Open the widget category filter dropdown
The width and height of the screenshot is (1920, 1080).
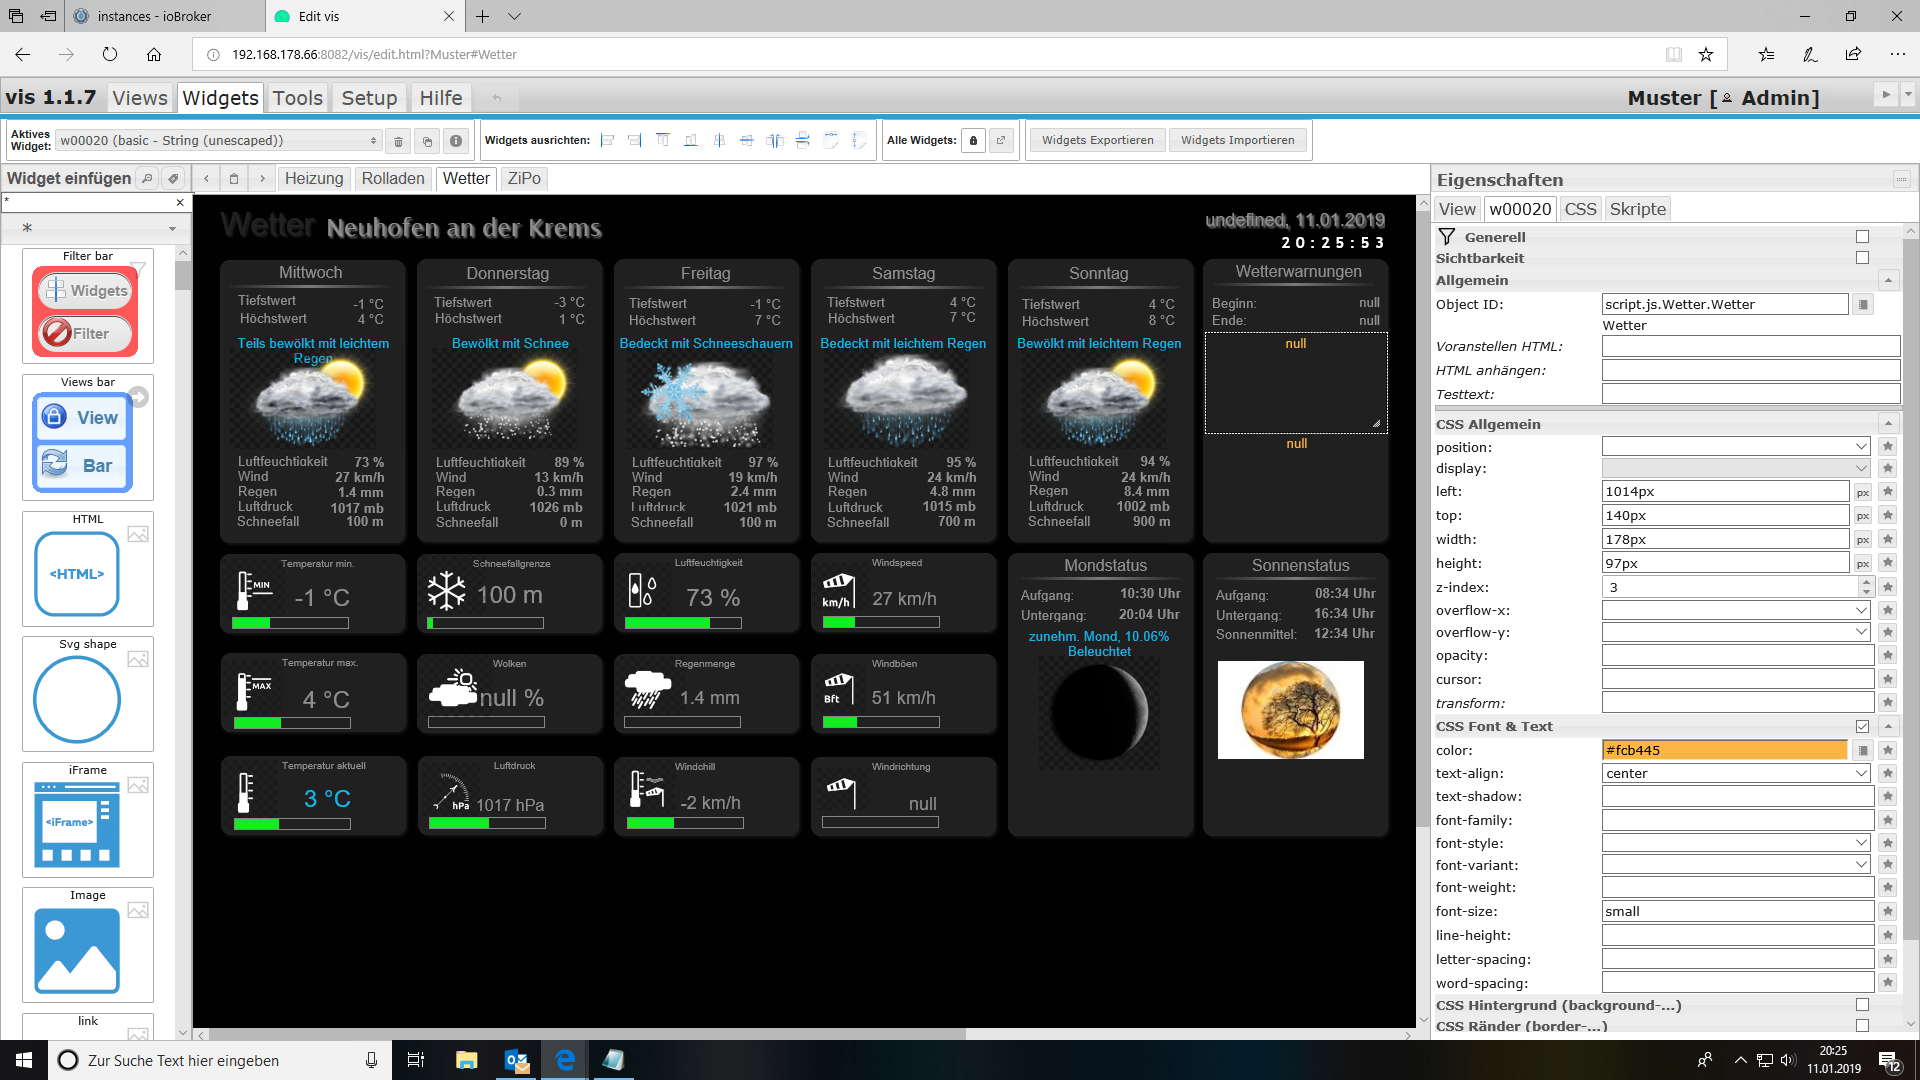[95, 228]
